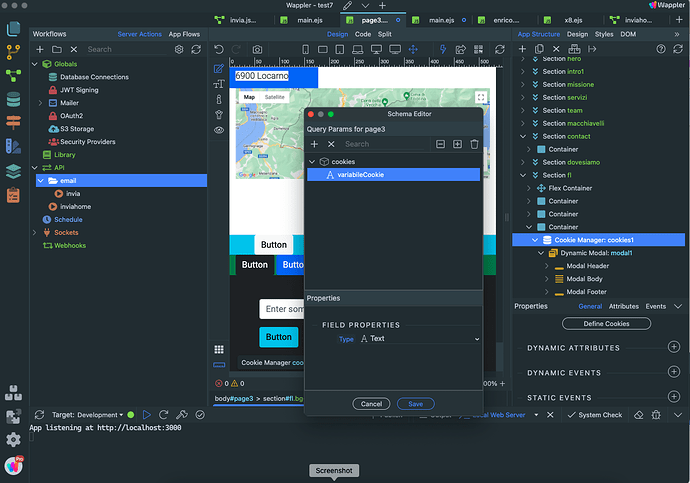Screen dimensions: 690x483
Task: Switch to App Flows tab
Action: point(184,34)
